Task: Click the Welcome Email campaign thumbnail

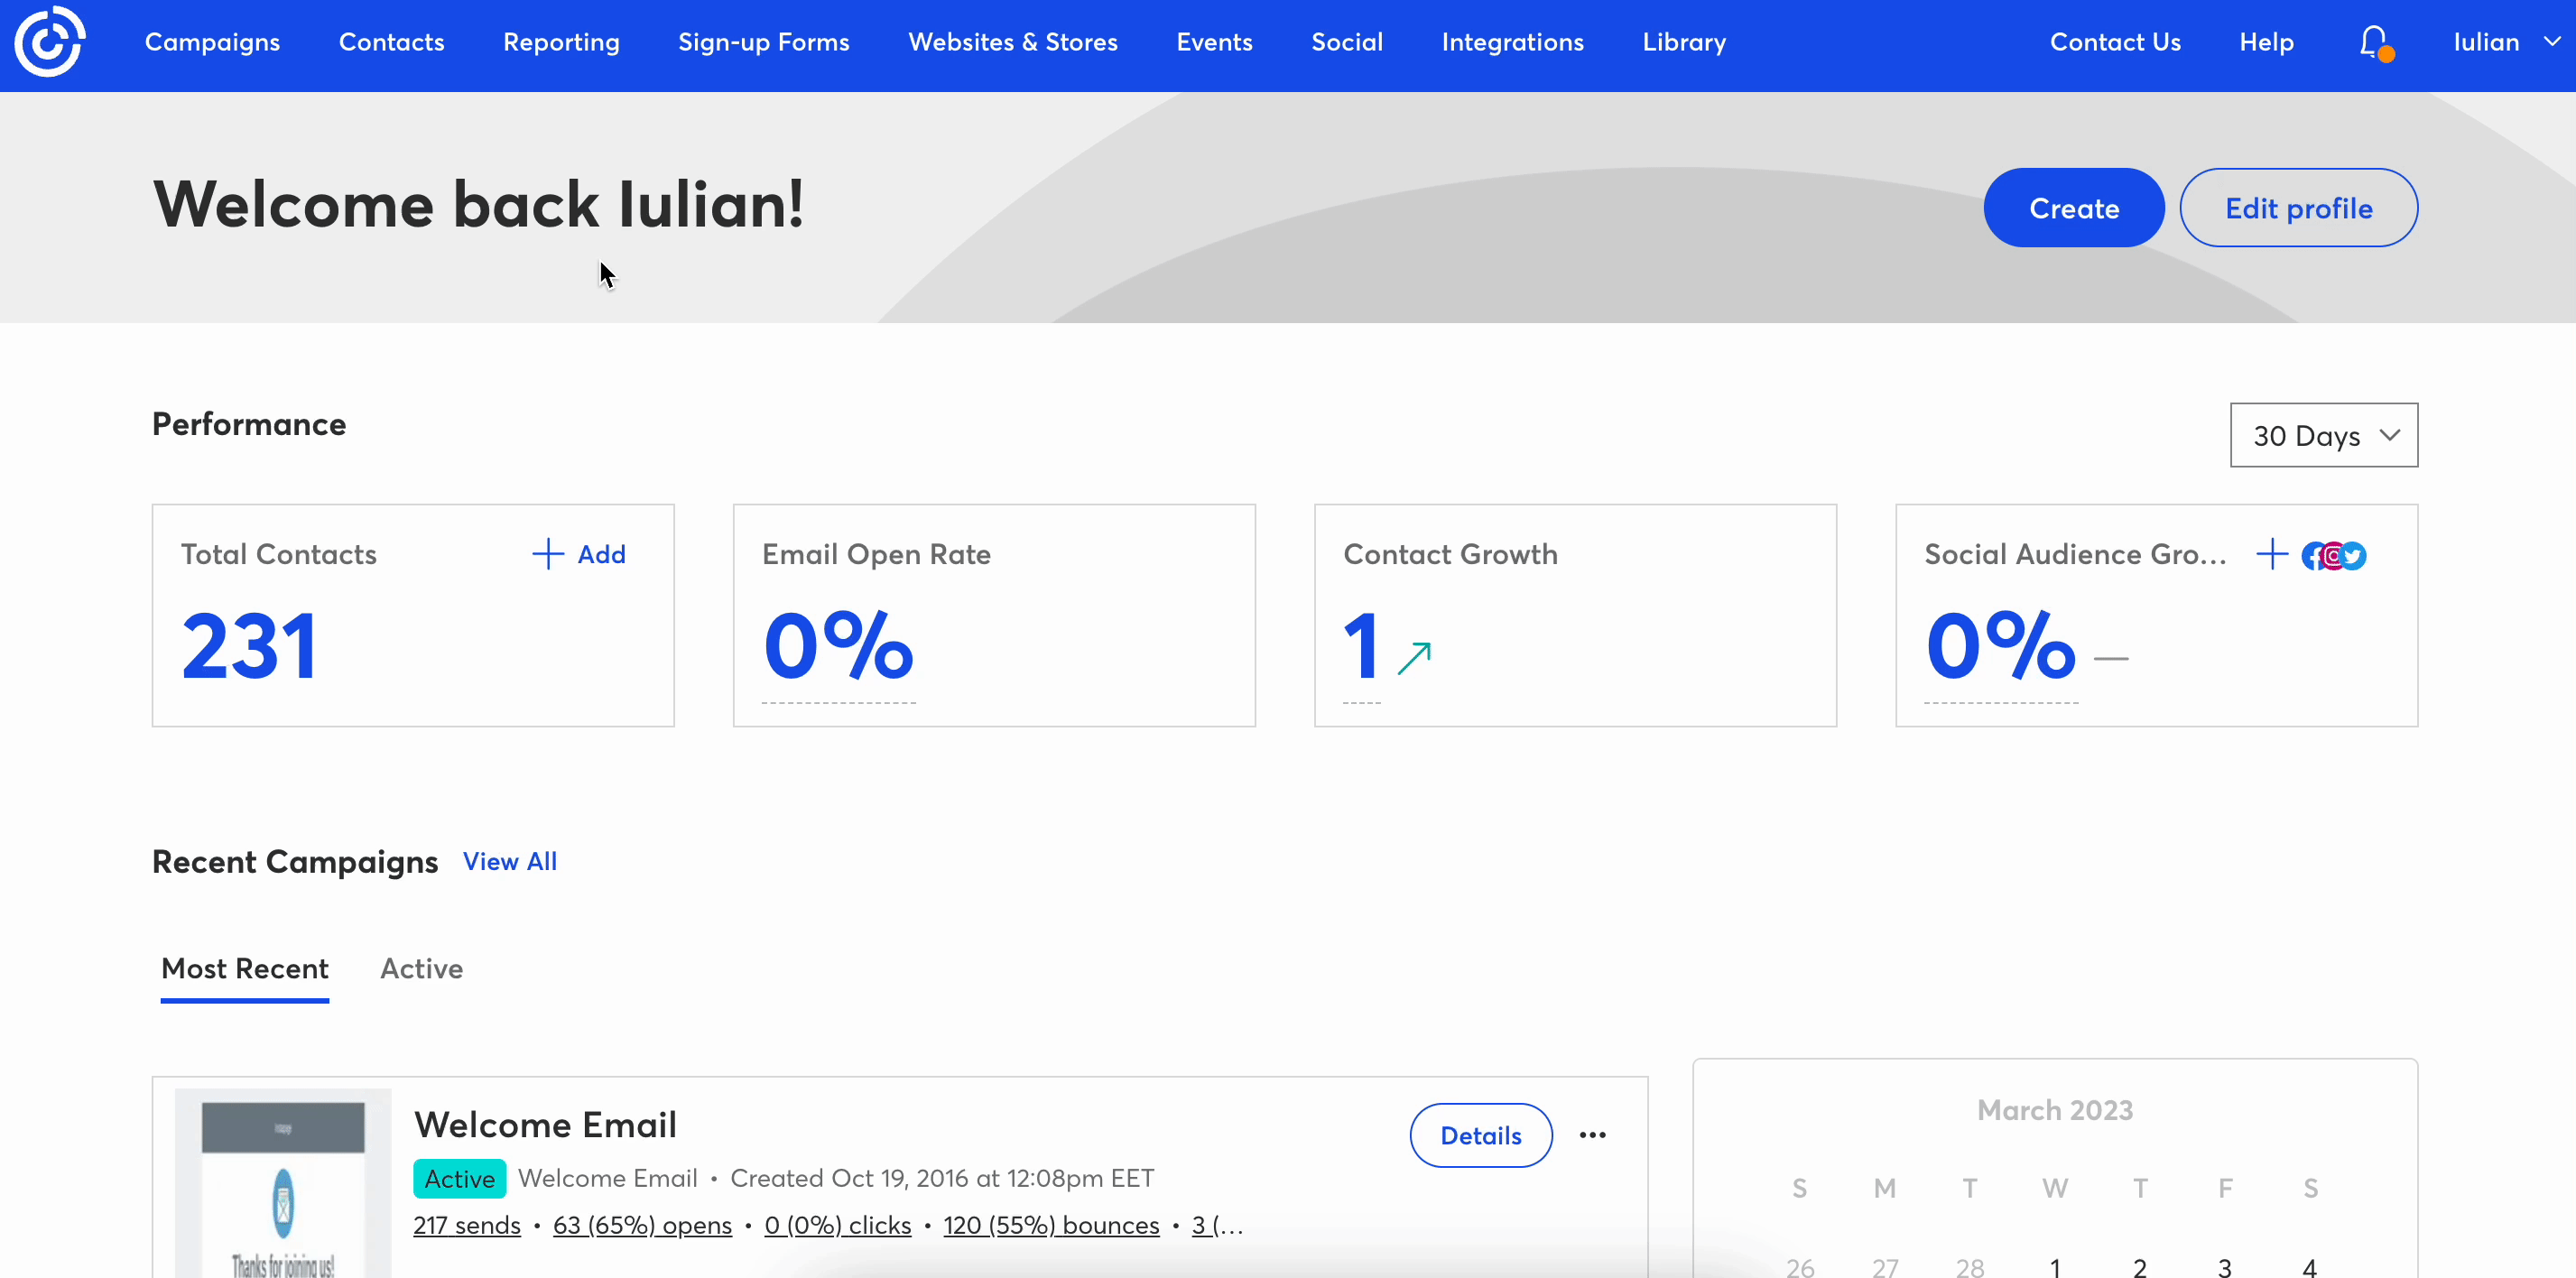Action: click(283, 1185)
